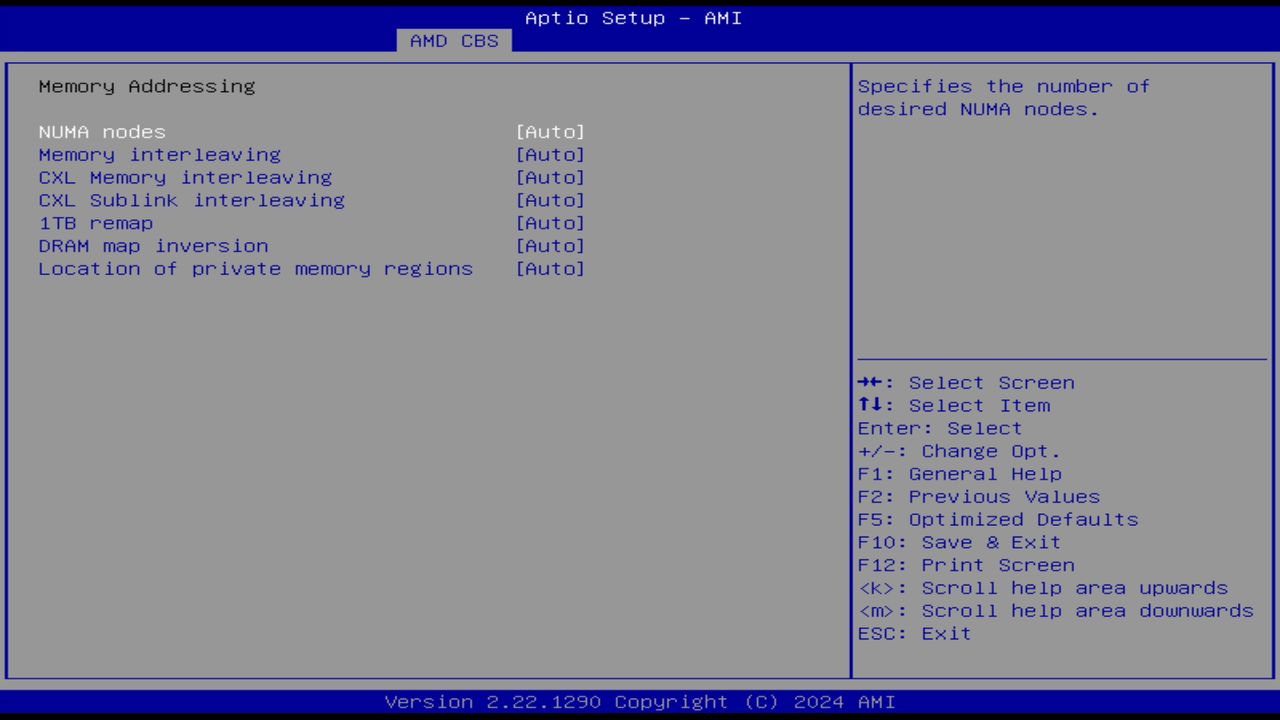Click the F10: Save & Exit hint
Viewport: 1280px width, 720px height.
pos(959,543)
